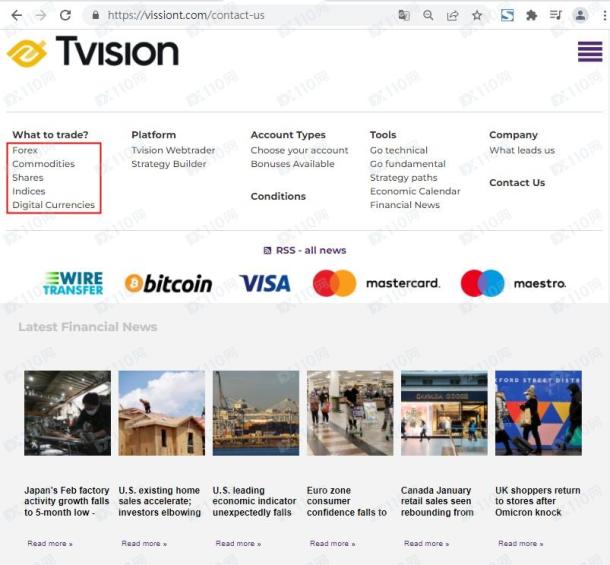Open the Forex link
This screenshot has width=610, height=565.
(x=25, y=150)
